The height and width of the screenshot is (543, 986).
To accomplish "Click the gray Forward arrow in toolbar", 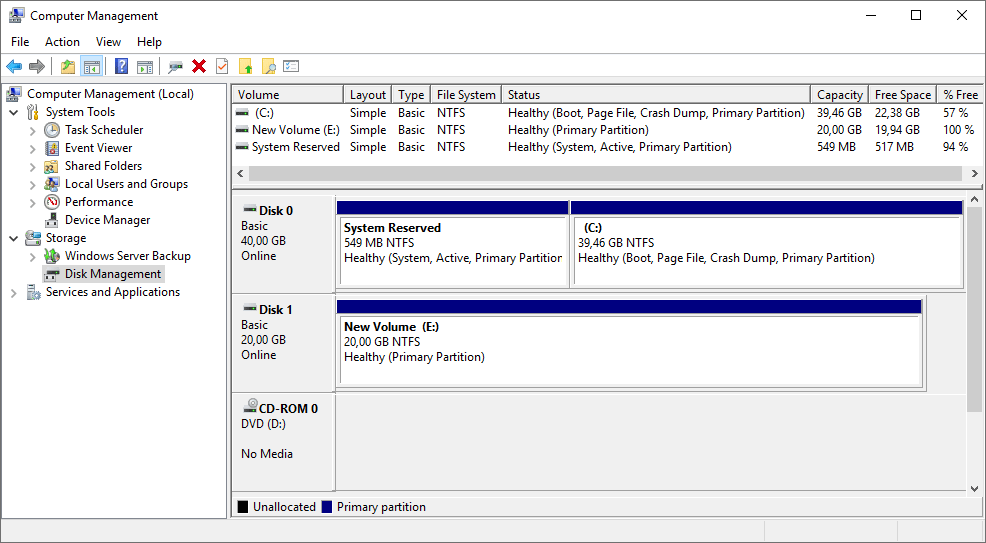I will tap(37, 66).
